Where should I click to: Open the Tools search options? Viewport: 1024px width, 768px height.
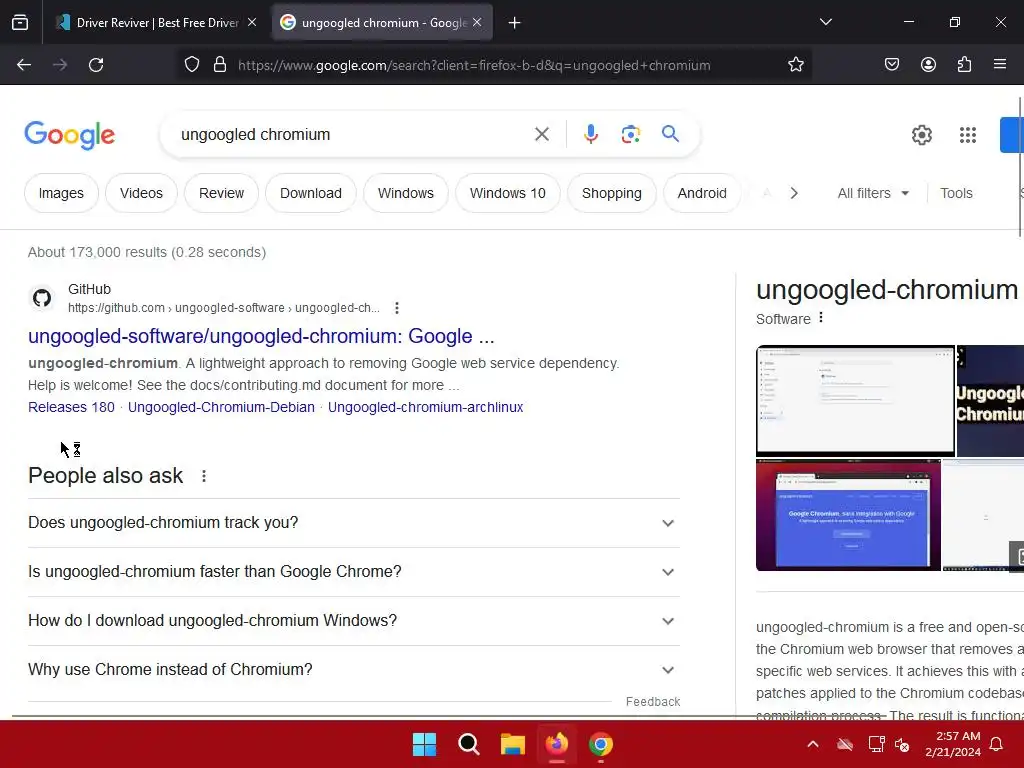pyautogui.click(x=956, y=193)
